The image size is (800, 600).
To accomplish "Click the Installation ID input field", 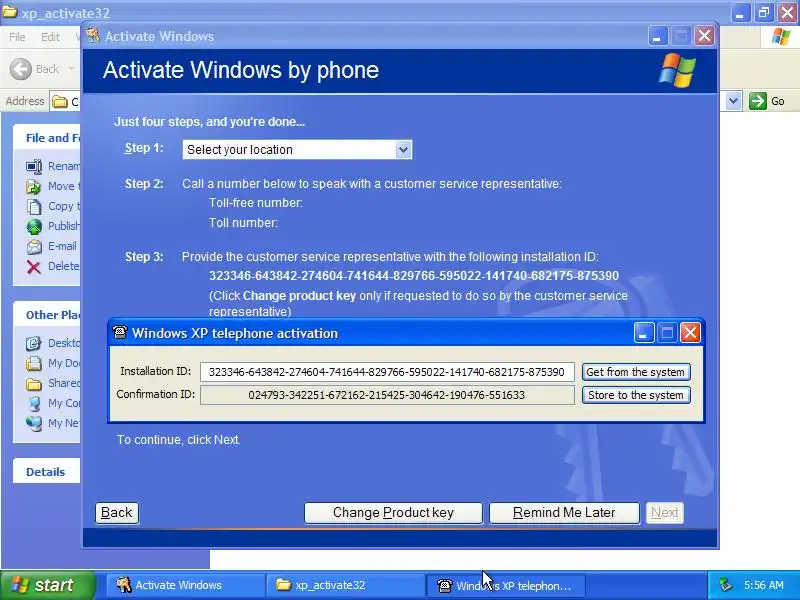I will click(387, 372).
